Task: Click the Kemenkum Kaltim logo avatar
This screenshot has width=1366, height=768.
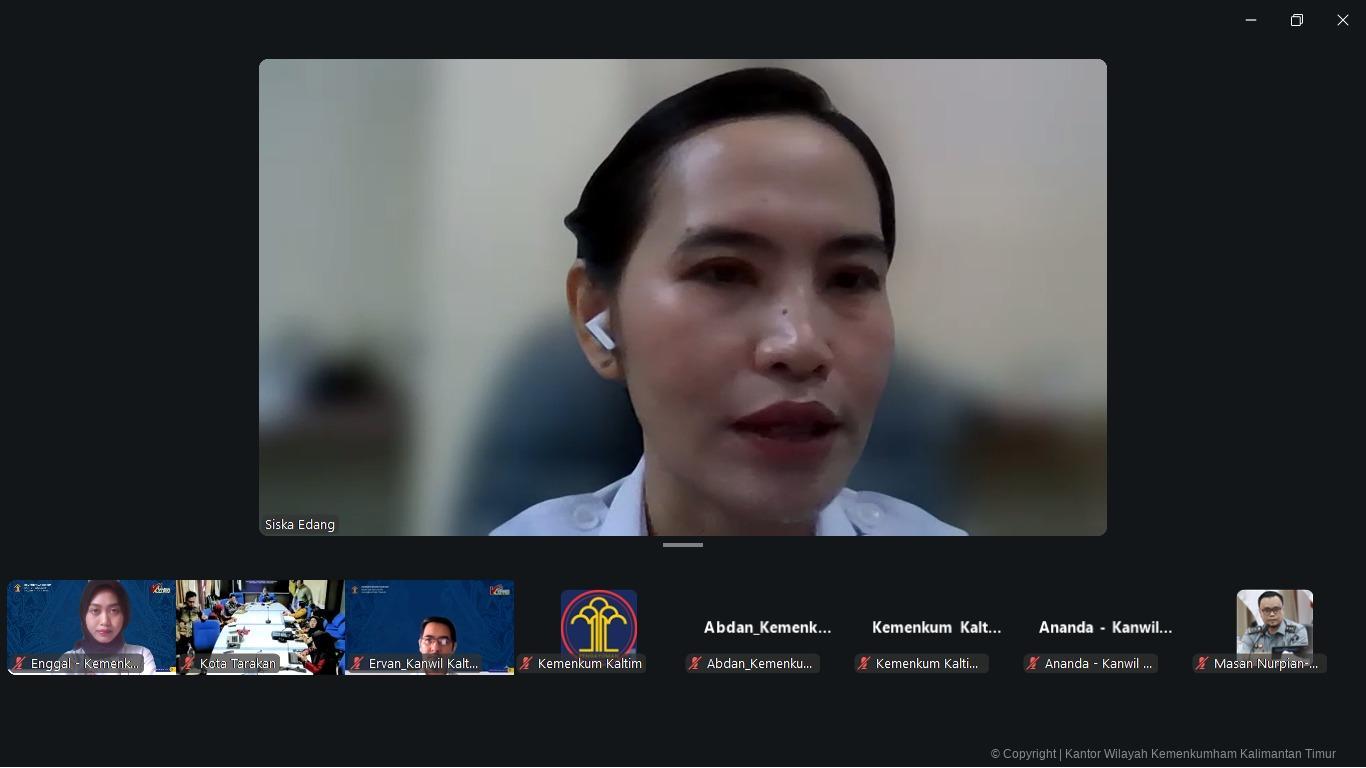Action: 598,622
